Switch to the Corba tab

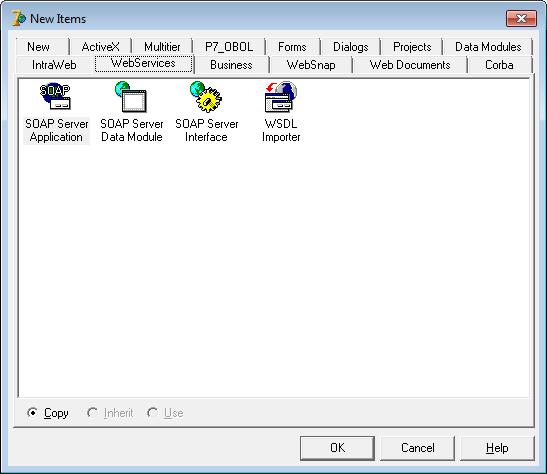[500, 65]
